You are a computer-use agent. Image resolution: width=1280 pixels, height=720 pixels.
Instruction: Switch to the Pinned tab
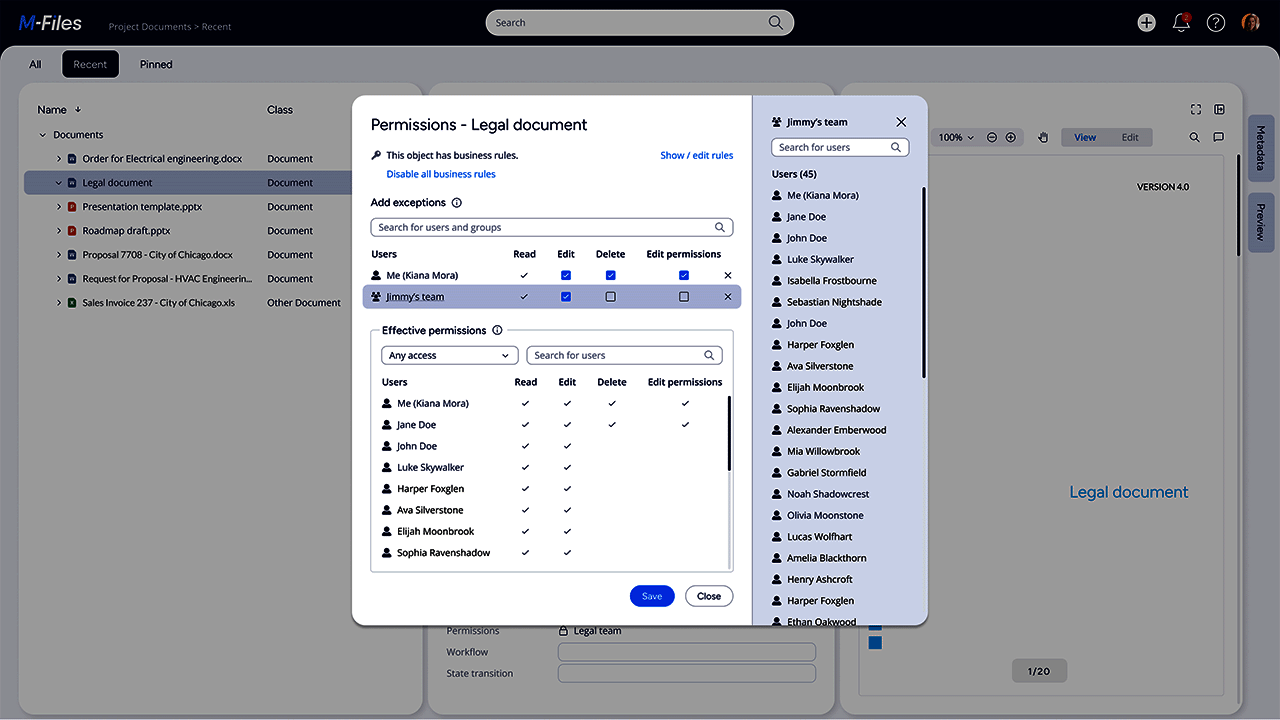click(156, 65)
